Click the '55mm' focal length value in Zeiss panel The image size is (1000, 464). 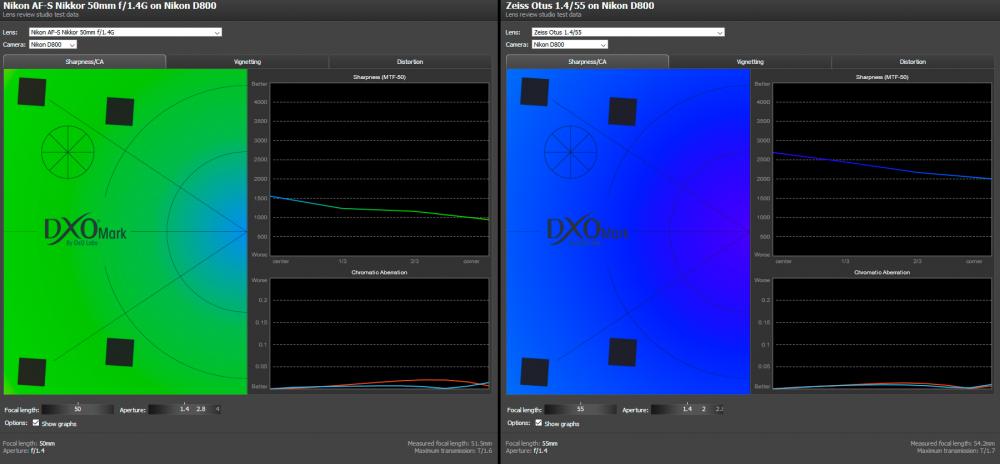tap(550, 443)
